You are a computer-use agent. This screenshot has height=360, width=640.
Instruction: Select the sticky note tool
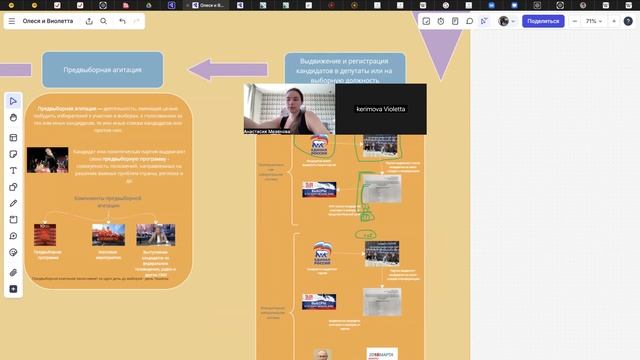click(13, 154)
